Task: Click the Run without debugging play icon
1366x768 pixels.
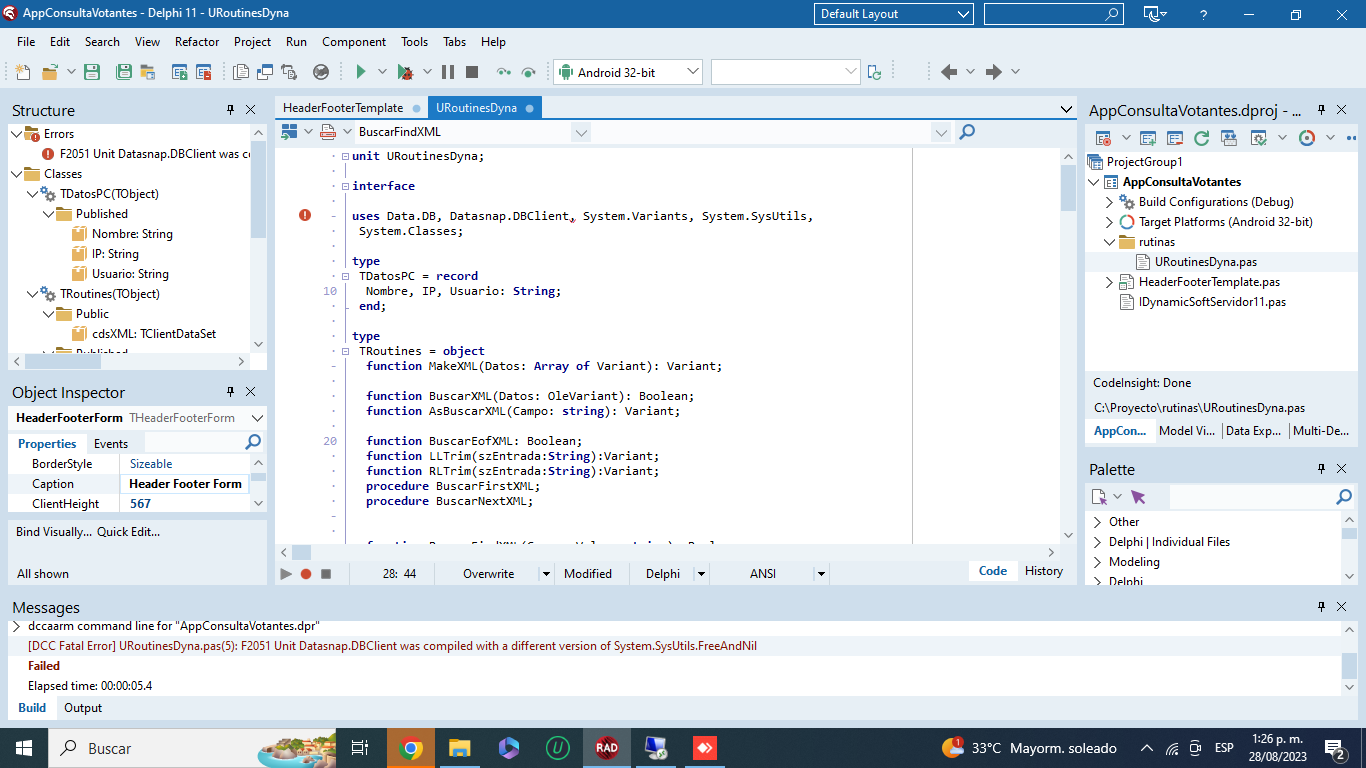Action: point(361,72)
